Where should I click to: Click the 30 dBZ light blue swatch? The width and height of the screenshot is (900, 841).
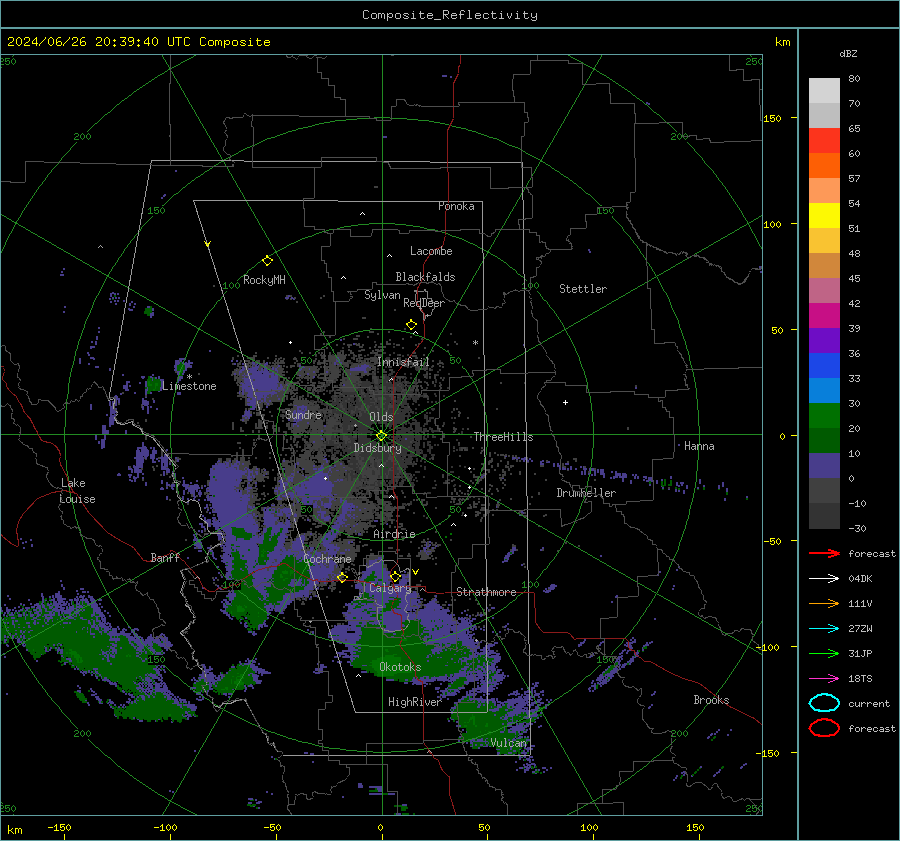[x=824, y=390]
